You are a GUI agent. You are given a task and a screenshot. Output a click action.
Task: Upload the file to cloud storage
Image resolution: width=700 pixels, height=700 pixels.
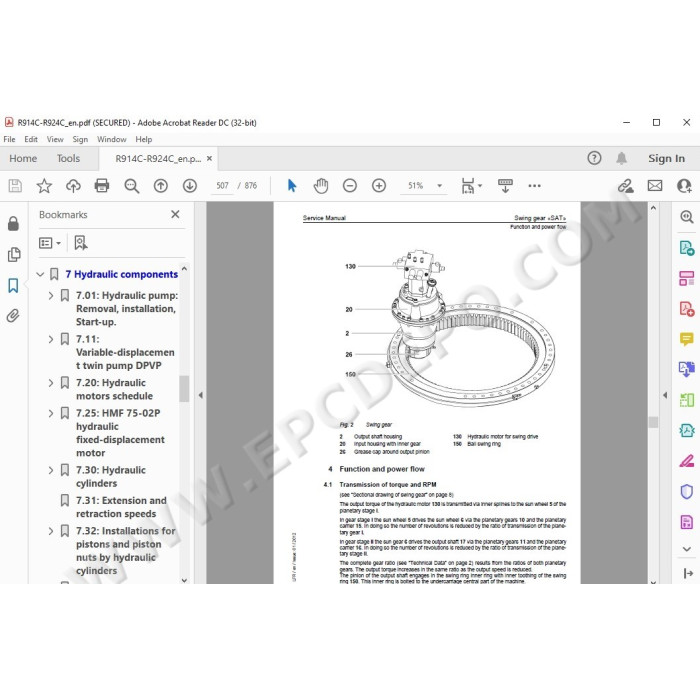pyautogui.click(x=73, y=186)
